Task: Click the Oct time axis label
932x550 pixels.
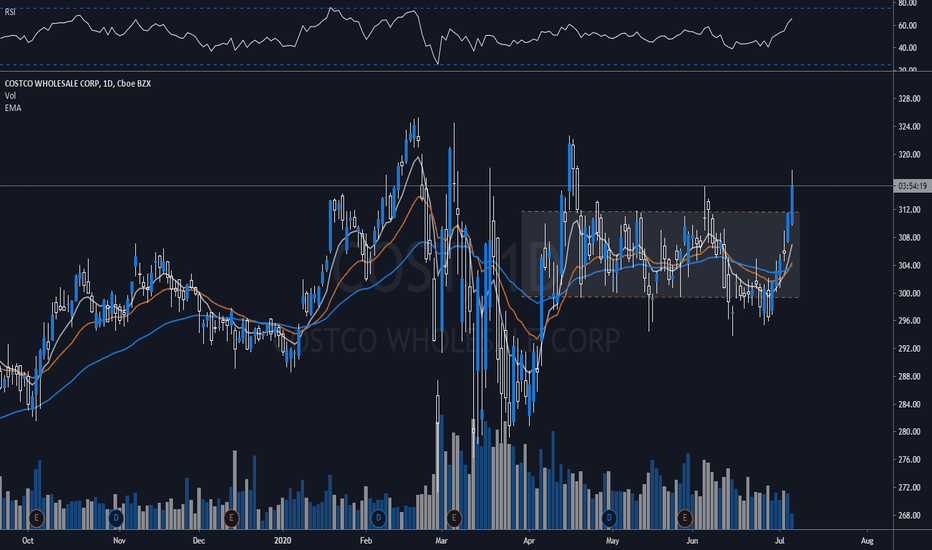Action: (27, 541)
